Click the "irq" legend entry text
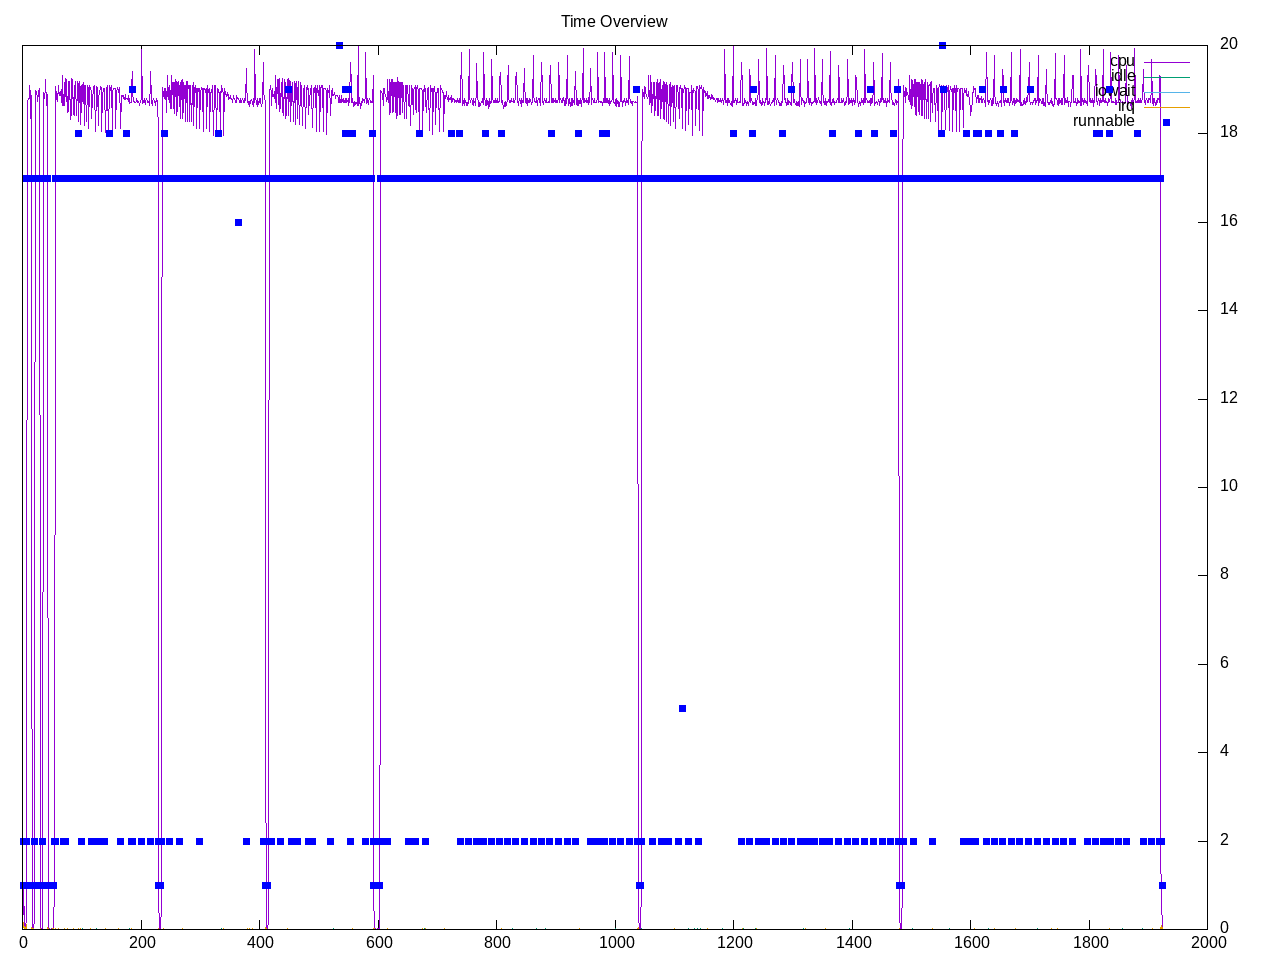 tap(1126, 106)
